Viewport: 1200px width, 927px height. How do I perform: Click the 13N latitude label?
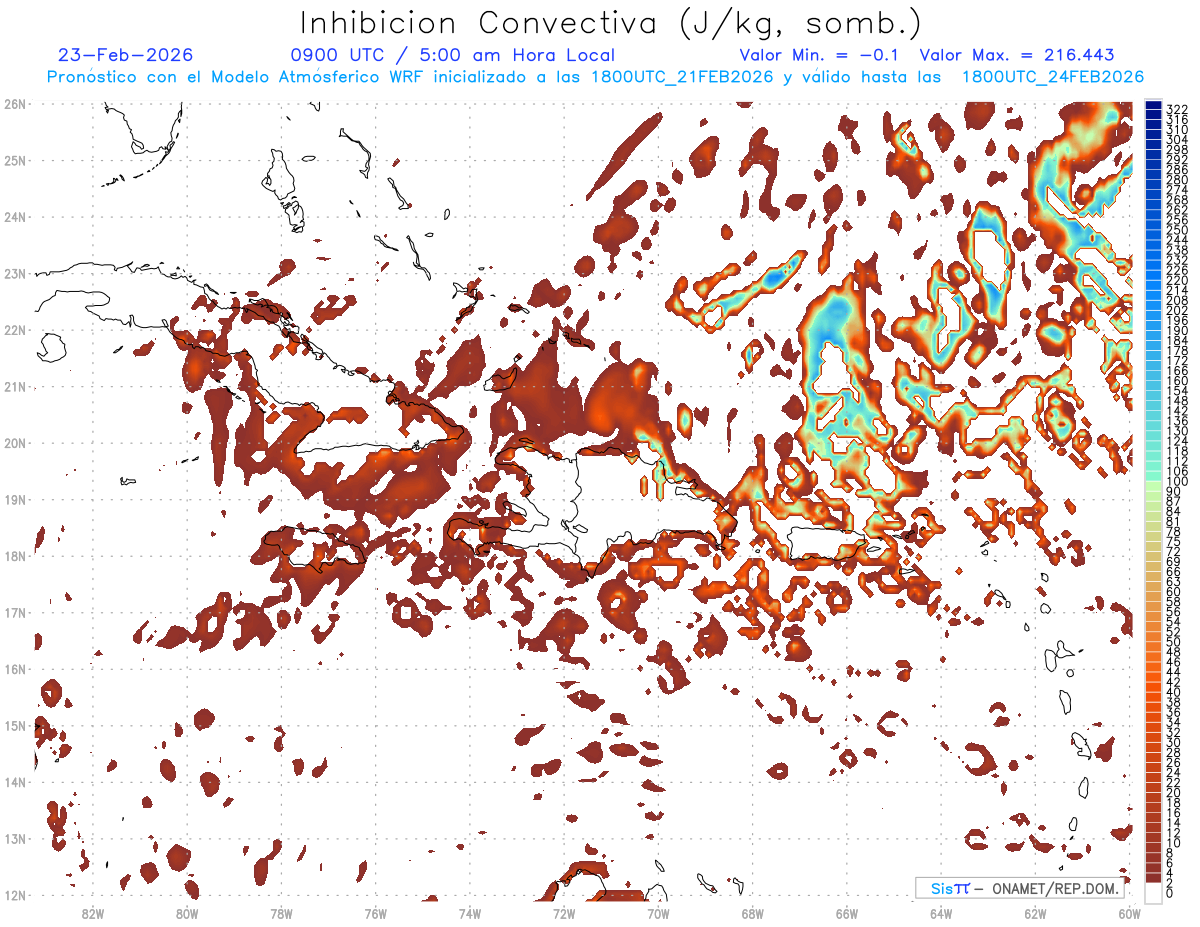(14, 838)
